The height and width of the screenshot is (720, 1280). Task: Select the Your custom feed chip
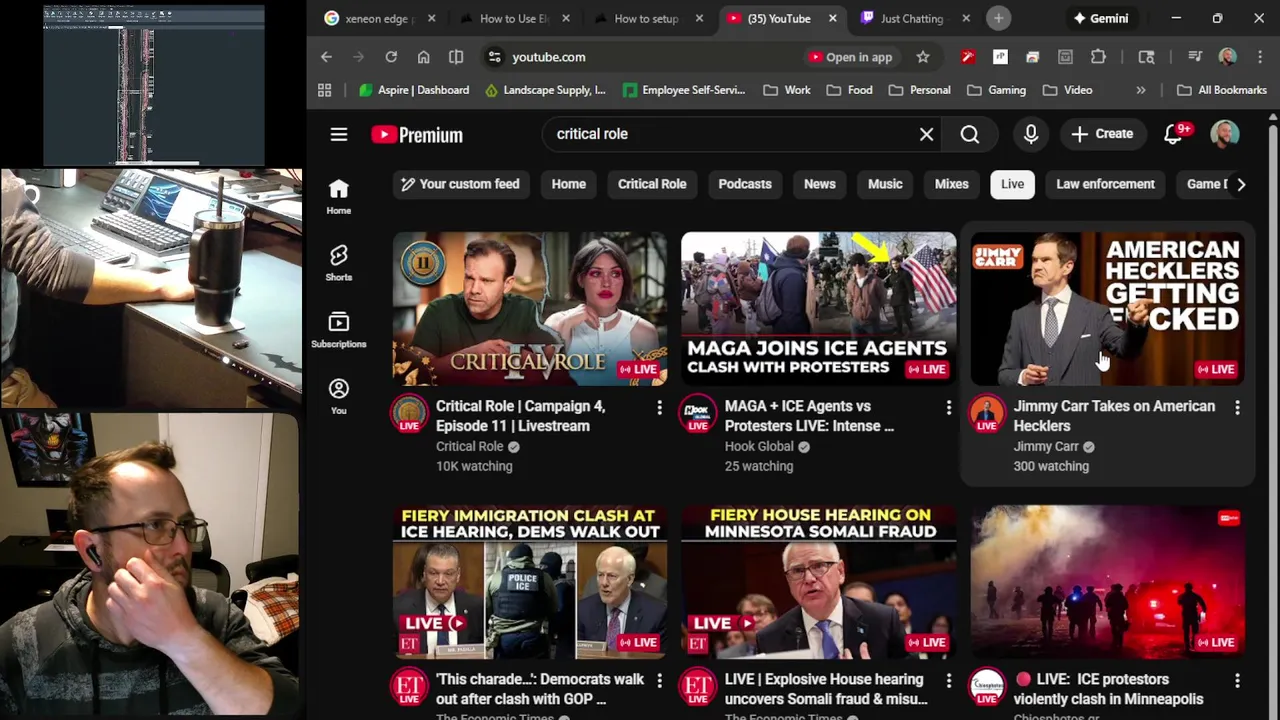(x=460, y=184)
